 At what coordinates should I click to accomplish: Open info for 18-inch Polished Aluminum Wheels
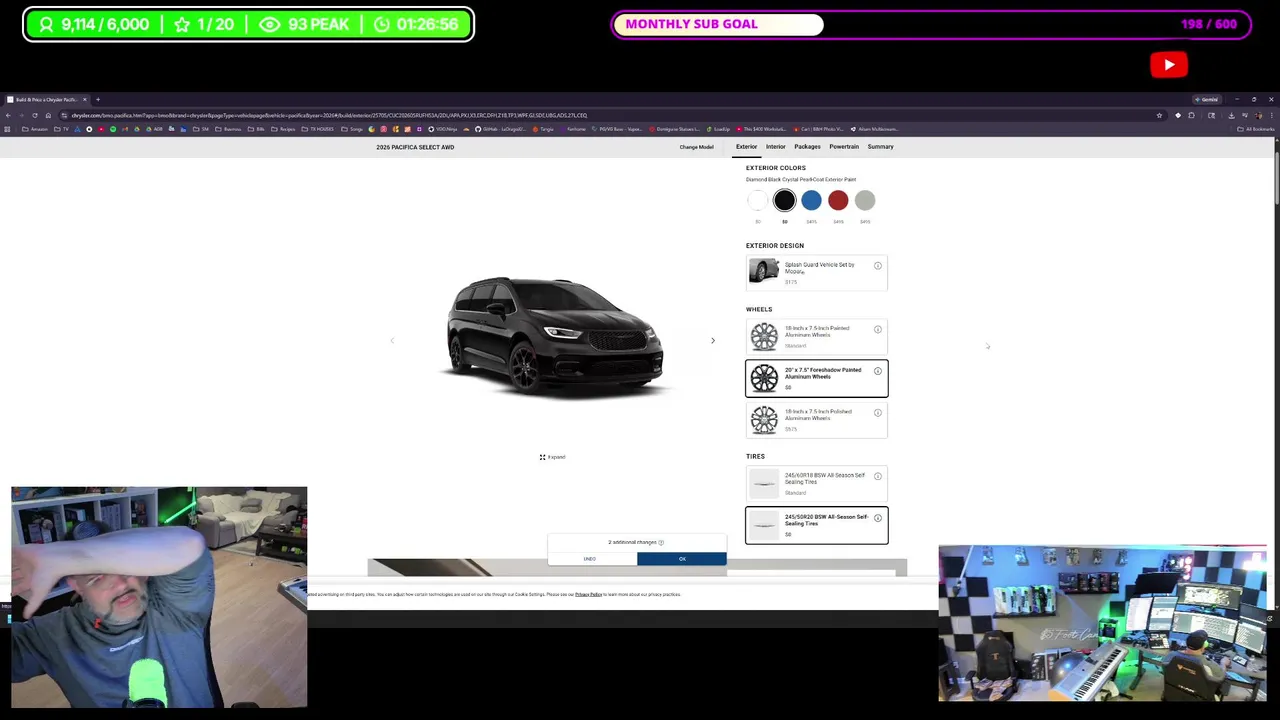point(878,413)
